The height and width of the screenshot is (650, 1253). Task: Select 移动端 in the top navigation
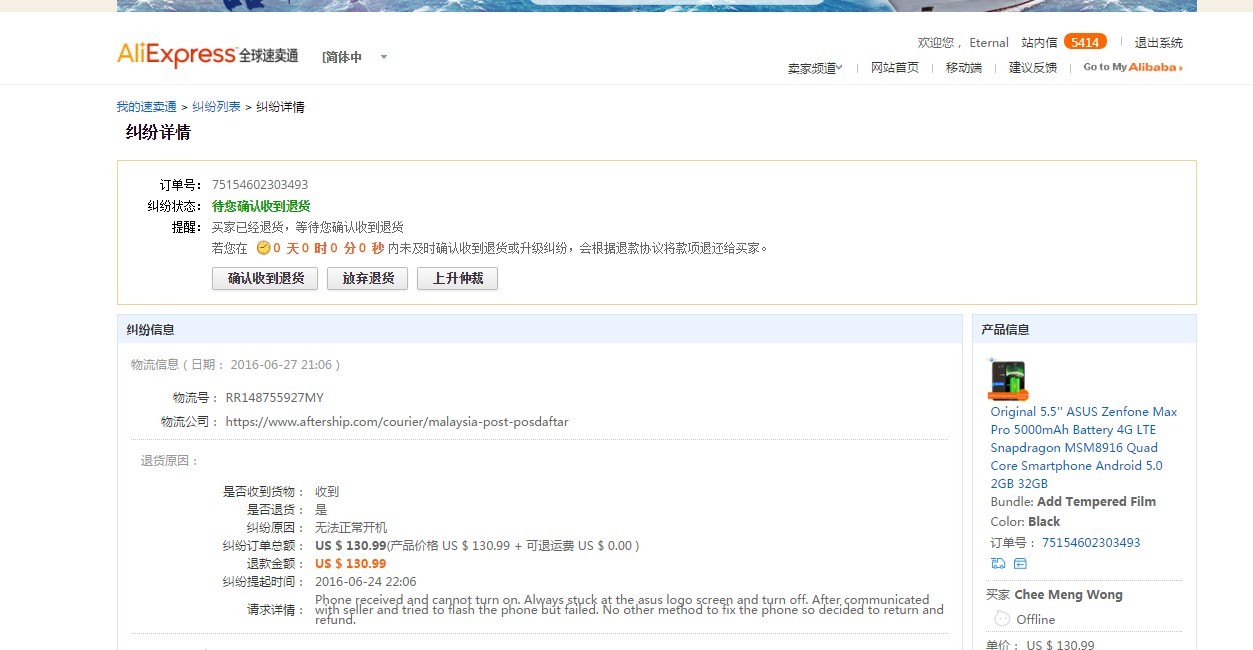point(962,67)
